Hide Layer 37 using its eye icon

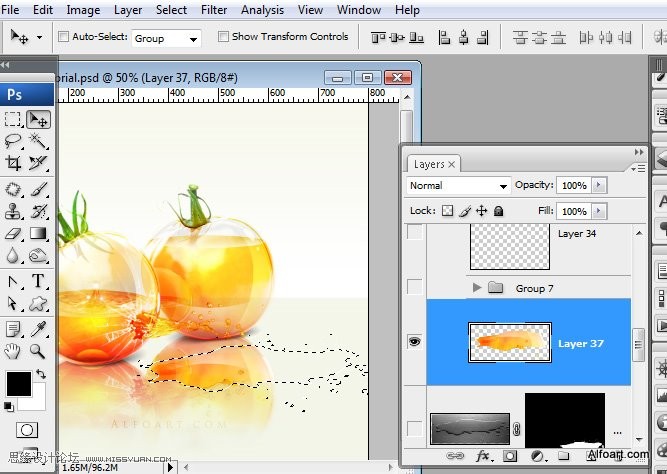coord(414,342)
